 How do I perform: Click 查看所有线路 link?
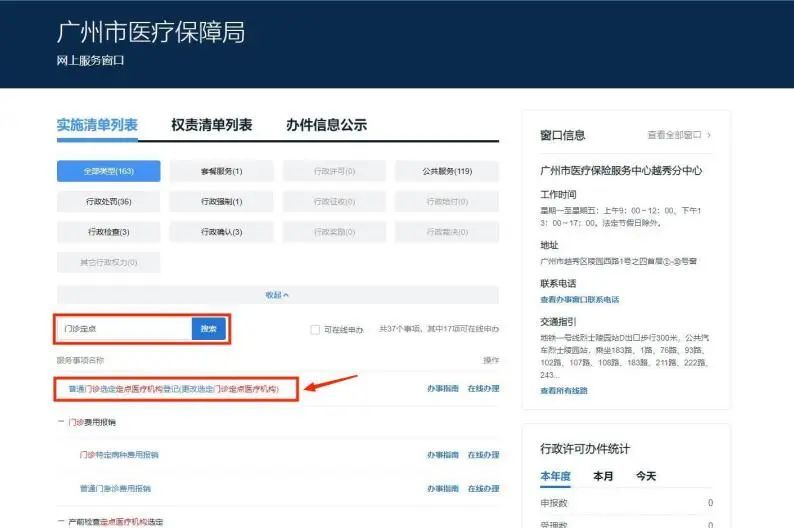(x=564, y=390)
